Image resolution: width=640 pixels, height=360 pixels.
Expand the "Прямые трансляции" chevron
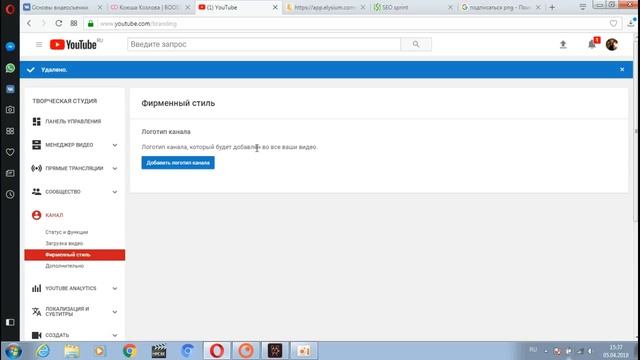pyautogui.click(x=115, y=168)
